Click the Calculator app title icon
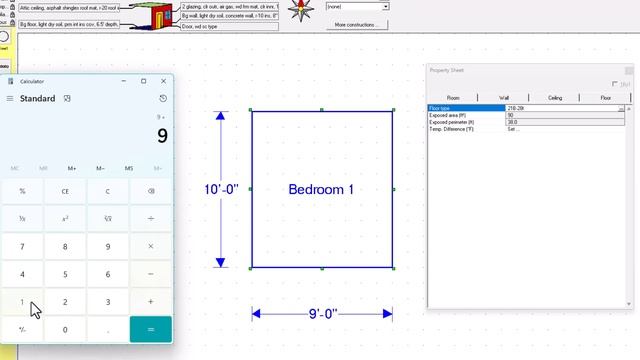Viewport: 640px width, 360px height. click(x=11, y=81)
